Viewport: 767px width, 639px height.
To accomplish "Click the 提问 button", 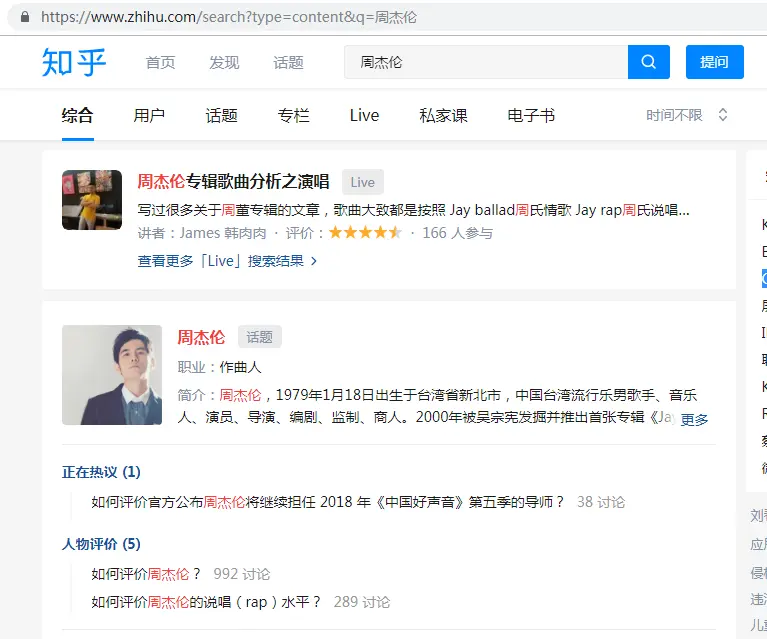I will coord(715,62).
